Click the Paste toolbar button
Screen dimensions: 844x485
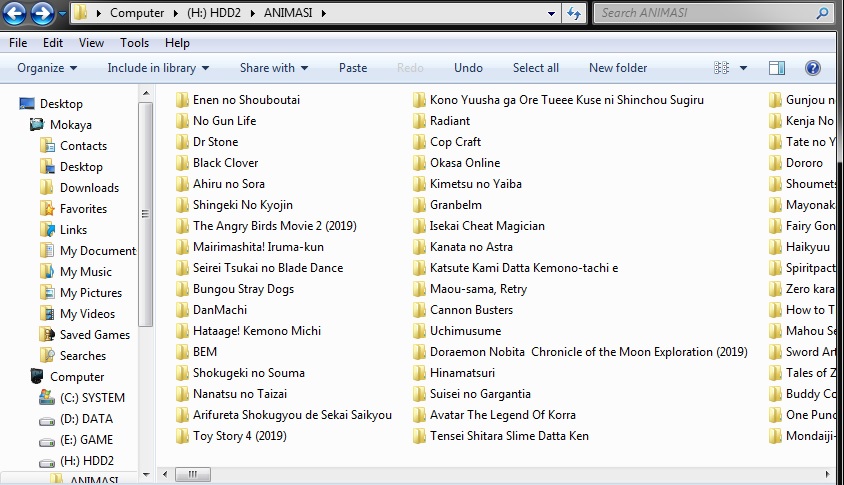(x=353, y=68)
